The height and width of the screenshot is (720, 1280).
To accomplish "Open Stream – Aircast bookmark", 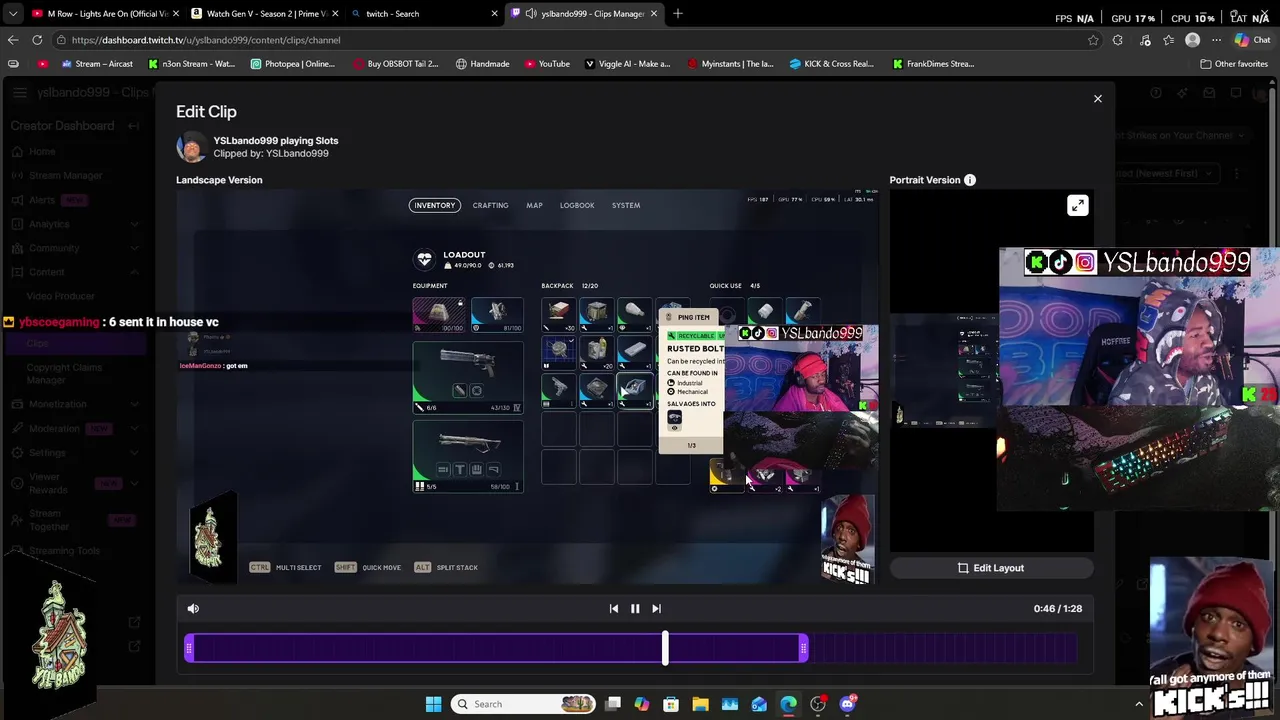I will [97, 63].
